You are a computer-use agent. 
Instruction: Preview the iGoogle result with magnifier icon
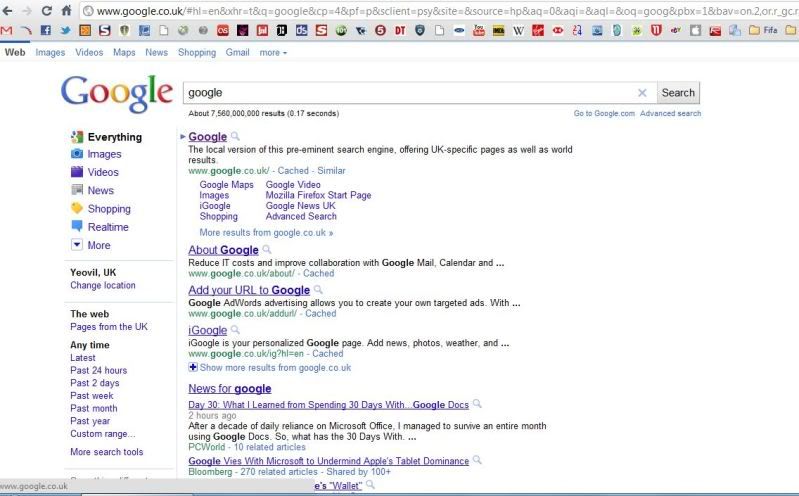click(x=235, y=329)
